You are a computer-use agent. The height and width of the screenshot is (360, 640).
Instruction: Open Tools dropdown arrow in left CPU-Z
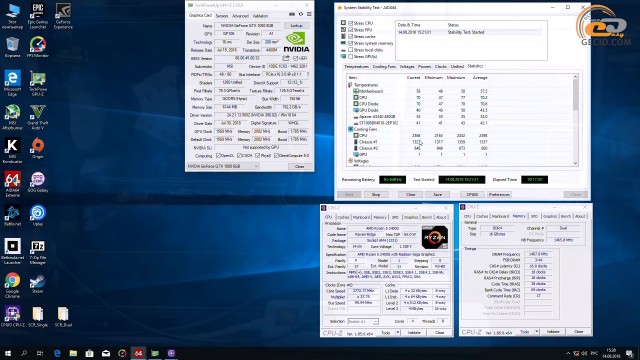tap(398, 333)
